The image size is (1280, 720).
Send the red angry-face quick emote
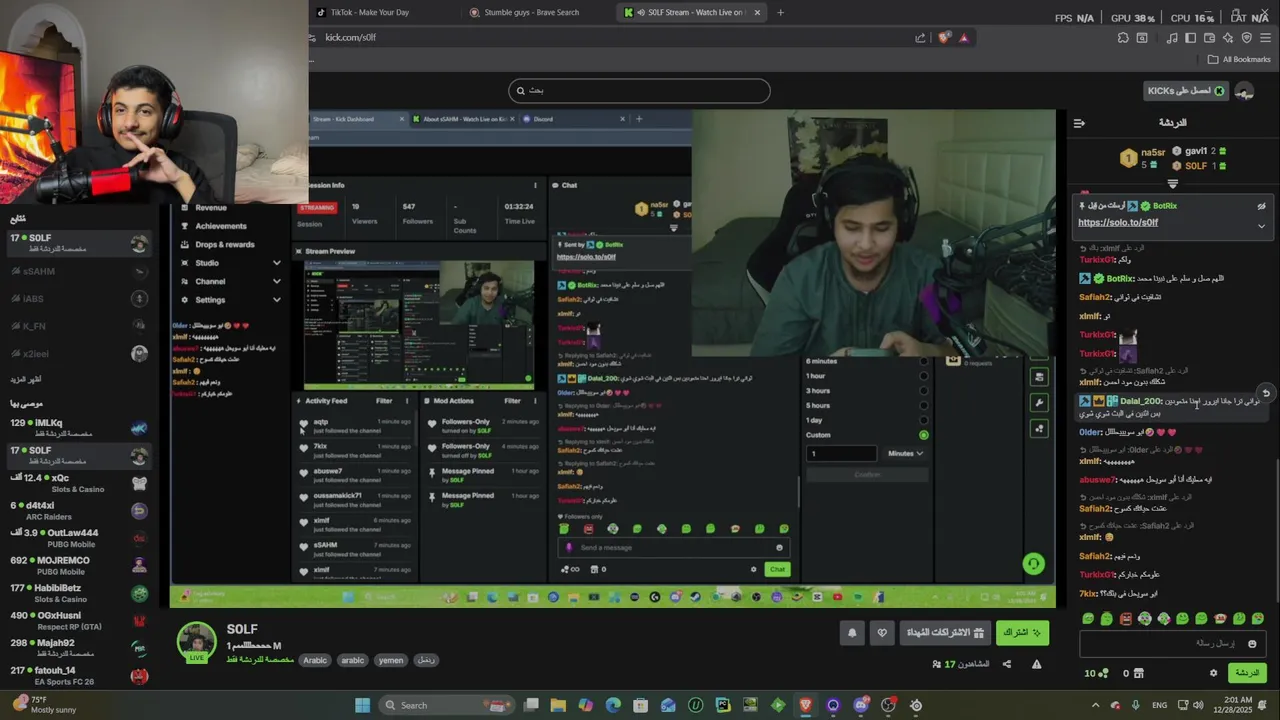1126,619
